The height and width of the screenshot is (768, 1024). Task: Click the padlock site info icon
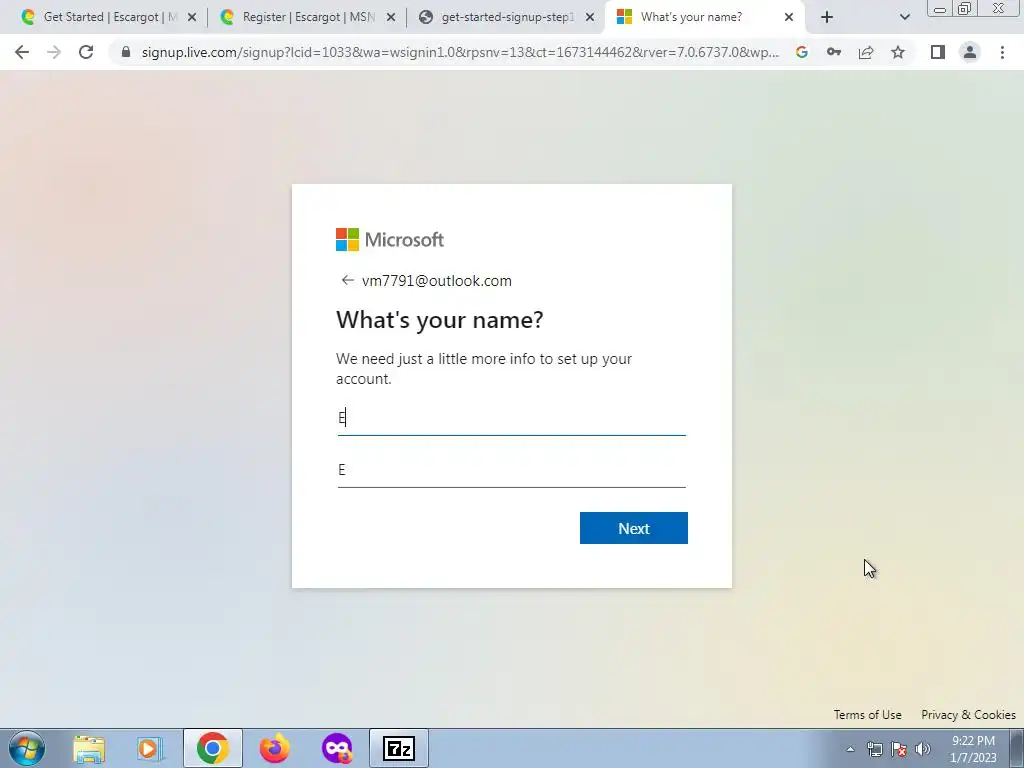pyautogui.click(x=125, y=52)
